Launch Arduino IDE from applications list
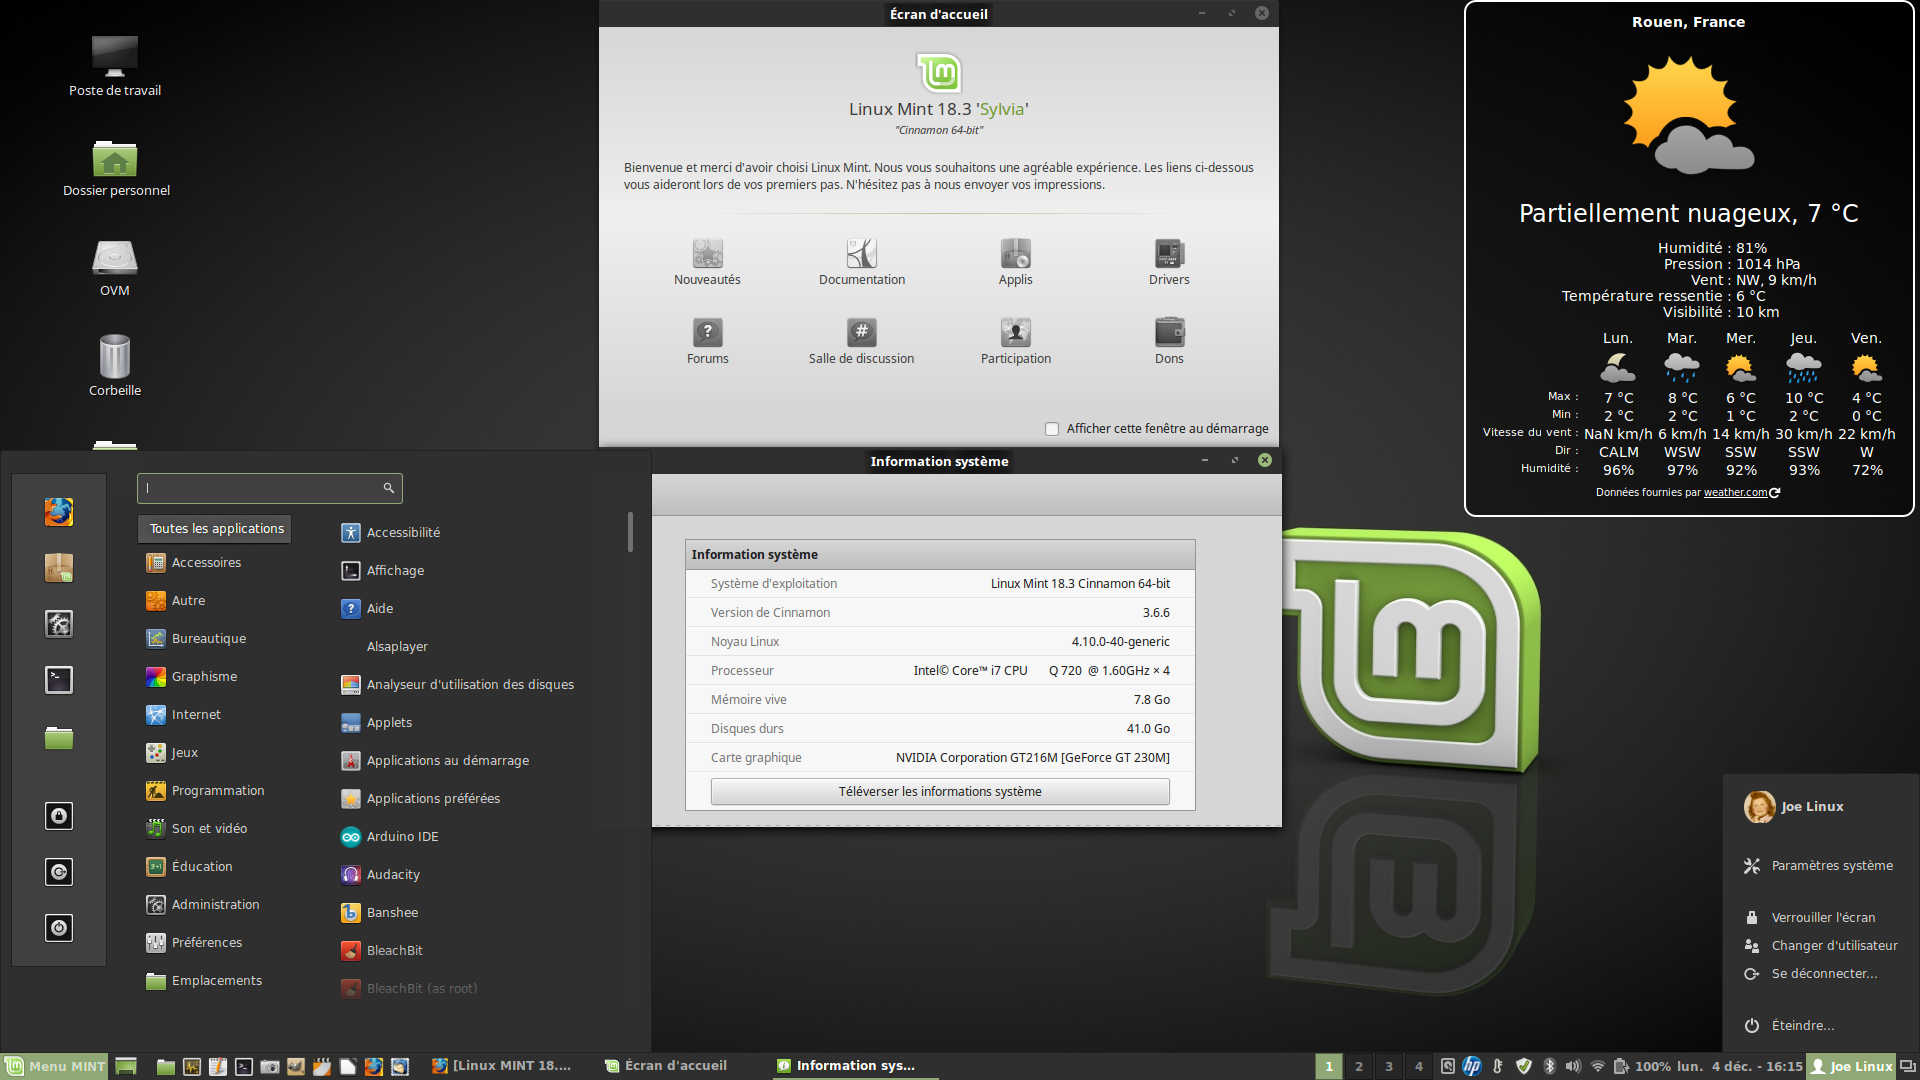 click(x=390, y=837)
